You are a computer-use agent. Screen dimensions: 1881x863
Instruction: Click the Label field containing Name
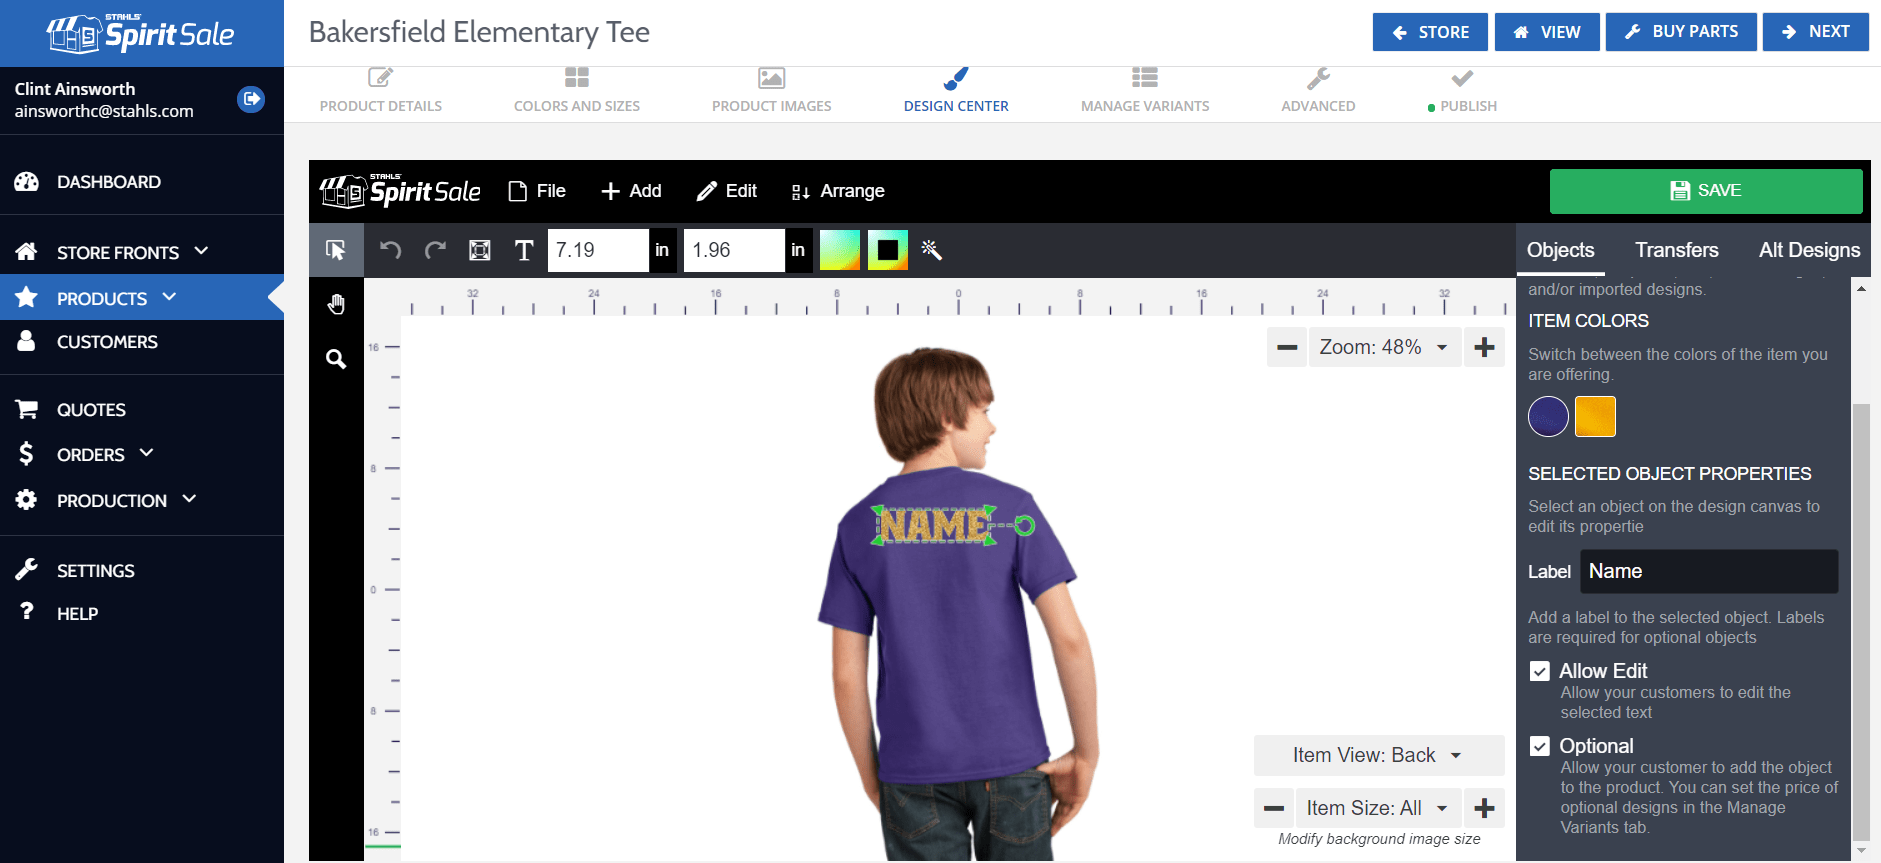click(1709, 571)
